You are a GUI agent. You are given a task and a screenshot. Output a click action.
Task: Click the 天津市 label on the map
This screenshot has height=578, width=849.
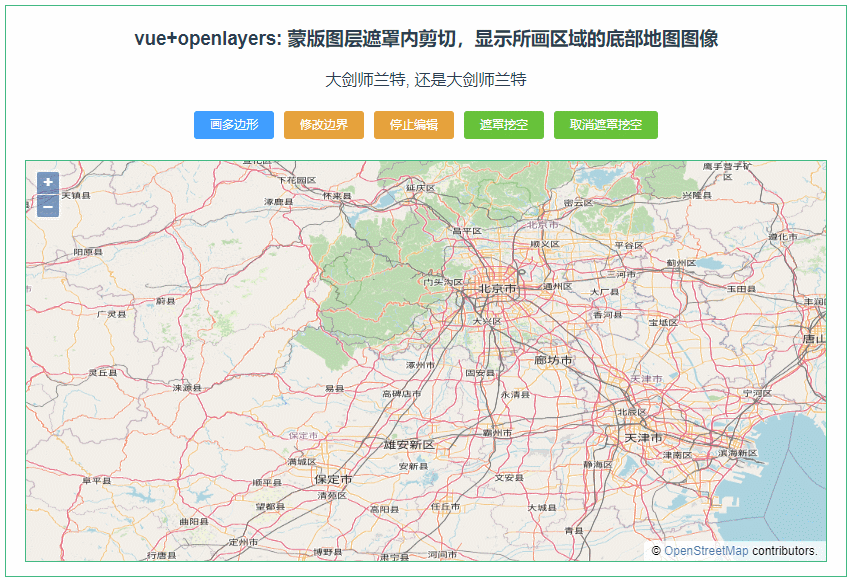pos(640,436)
